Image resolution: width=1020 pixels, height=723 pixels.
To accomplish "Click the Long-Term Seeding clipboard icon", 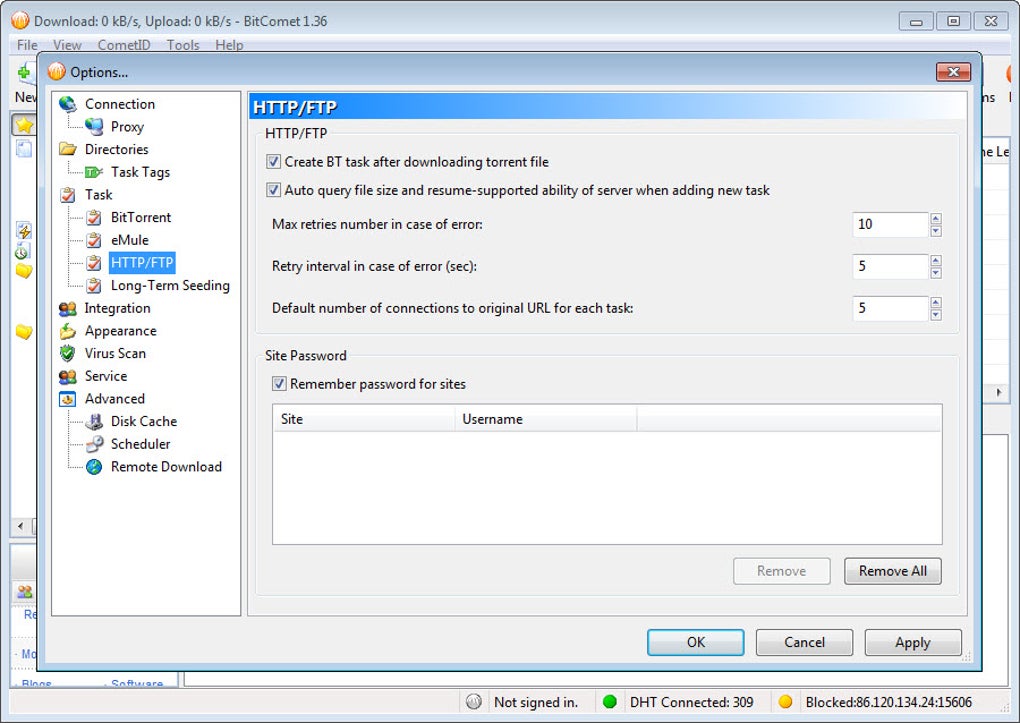I will (94, 286).
